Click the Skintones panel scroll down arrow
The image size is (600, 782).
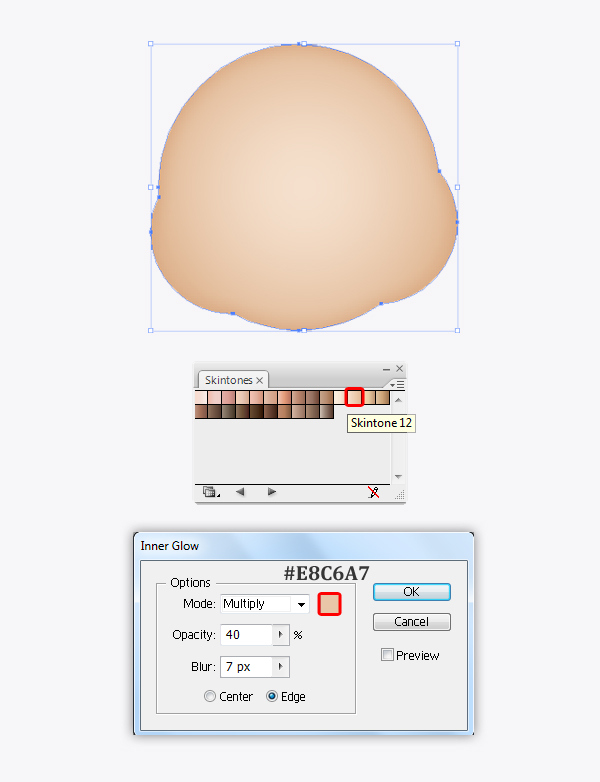[398, 477]
